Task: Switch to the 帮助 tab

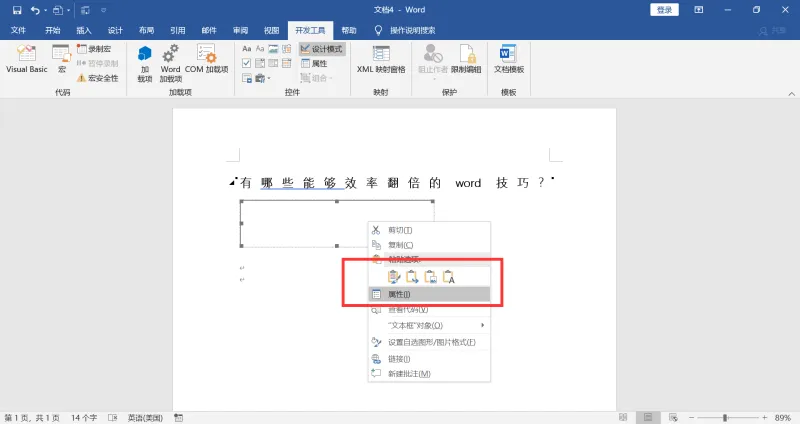Action: click(349, 31)
